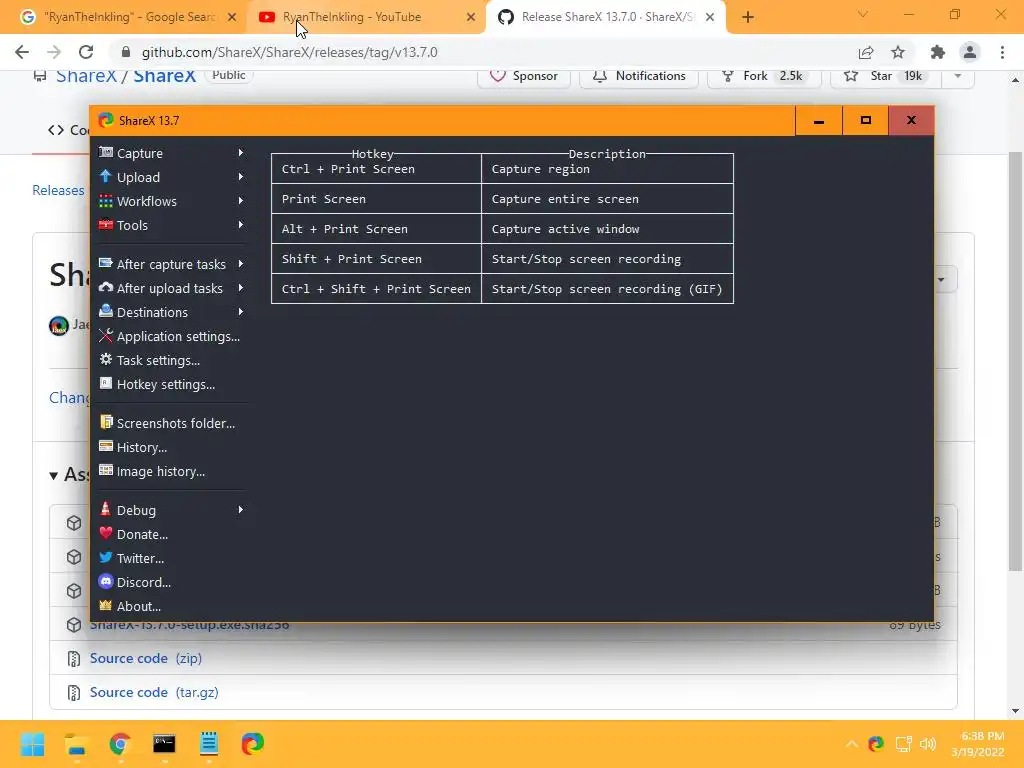Click the Discord icon
This screenshot has height=768, width=1024.
click(106, 581)
